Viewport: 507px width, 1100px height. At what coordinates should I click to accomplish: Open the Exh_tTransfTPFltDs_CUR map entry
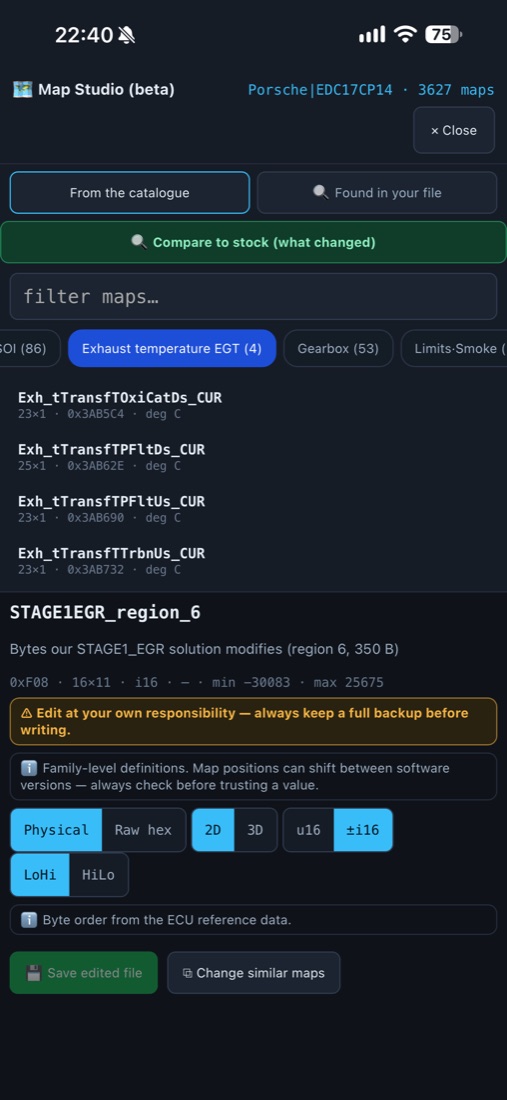pyautogui.click(x=111, y=457)
